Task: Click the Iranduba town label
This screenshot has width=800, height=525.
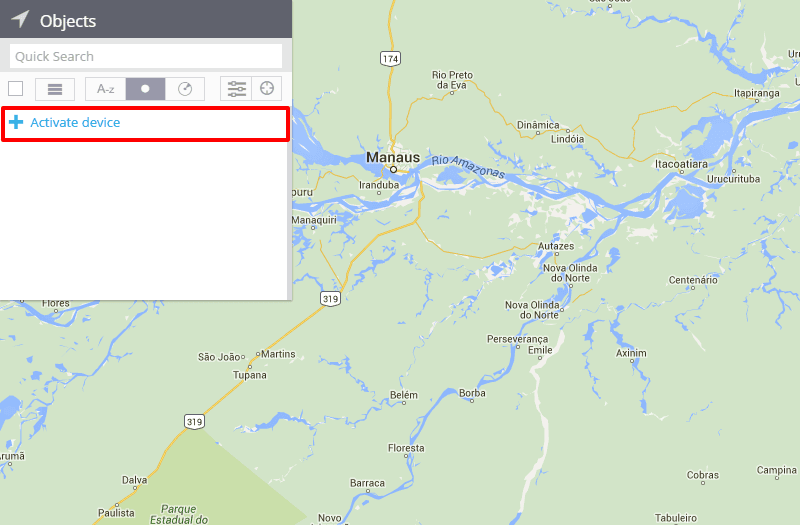Action: coord(379,185)
